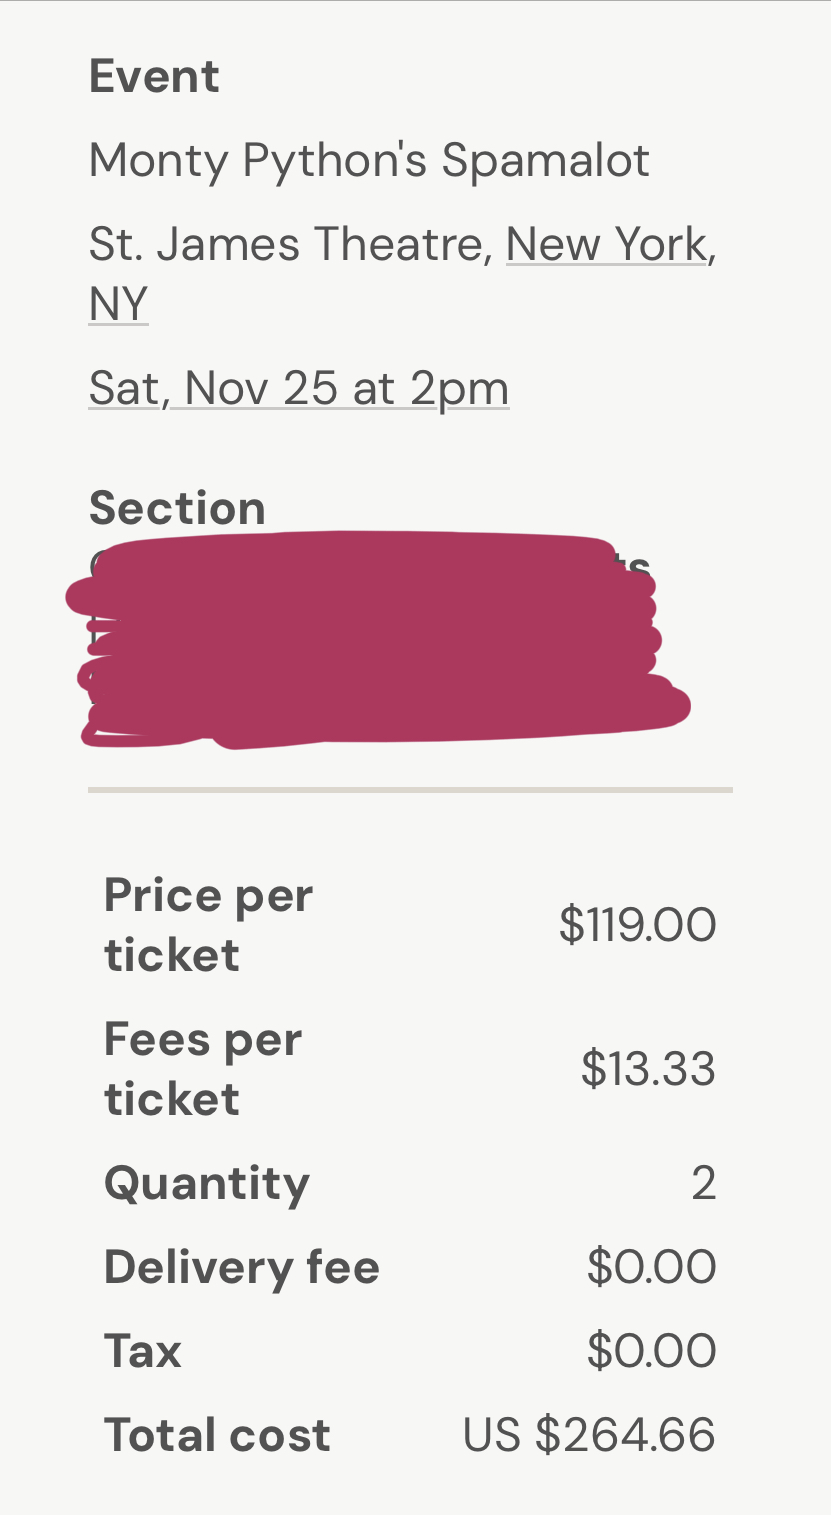Click the St. James Theatre venue text
Viewport: 831px width, 1515px height.
[x=290, y=244]
